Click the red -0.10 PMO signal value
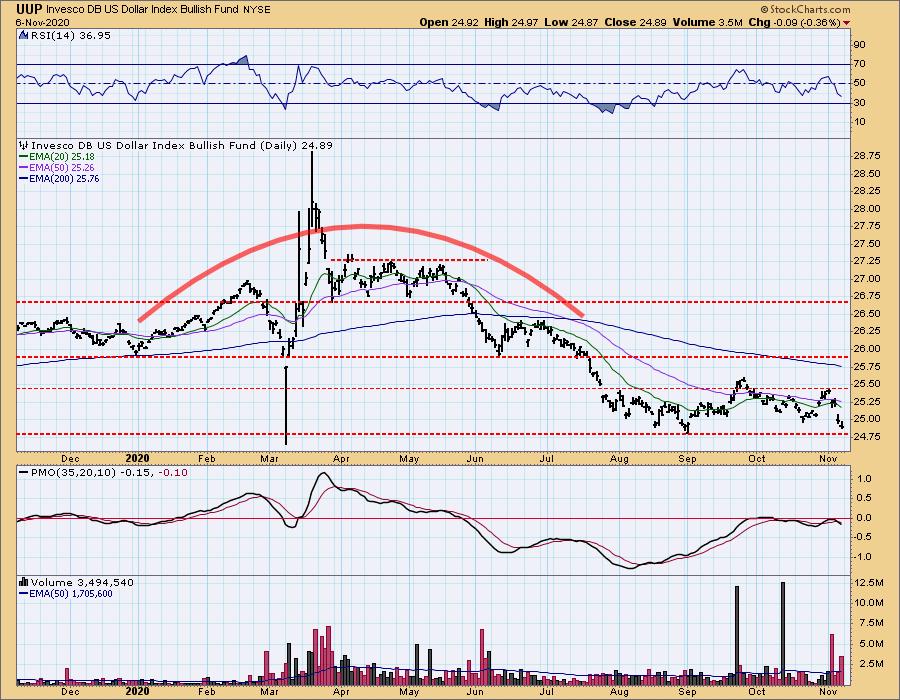The width and height of the screenshot is (900, 700). click(x=172, y=473)
